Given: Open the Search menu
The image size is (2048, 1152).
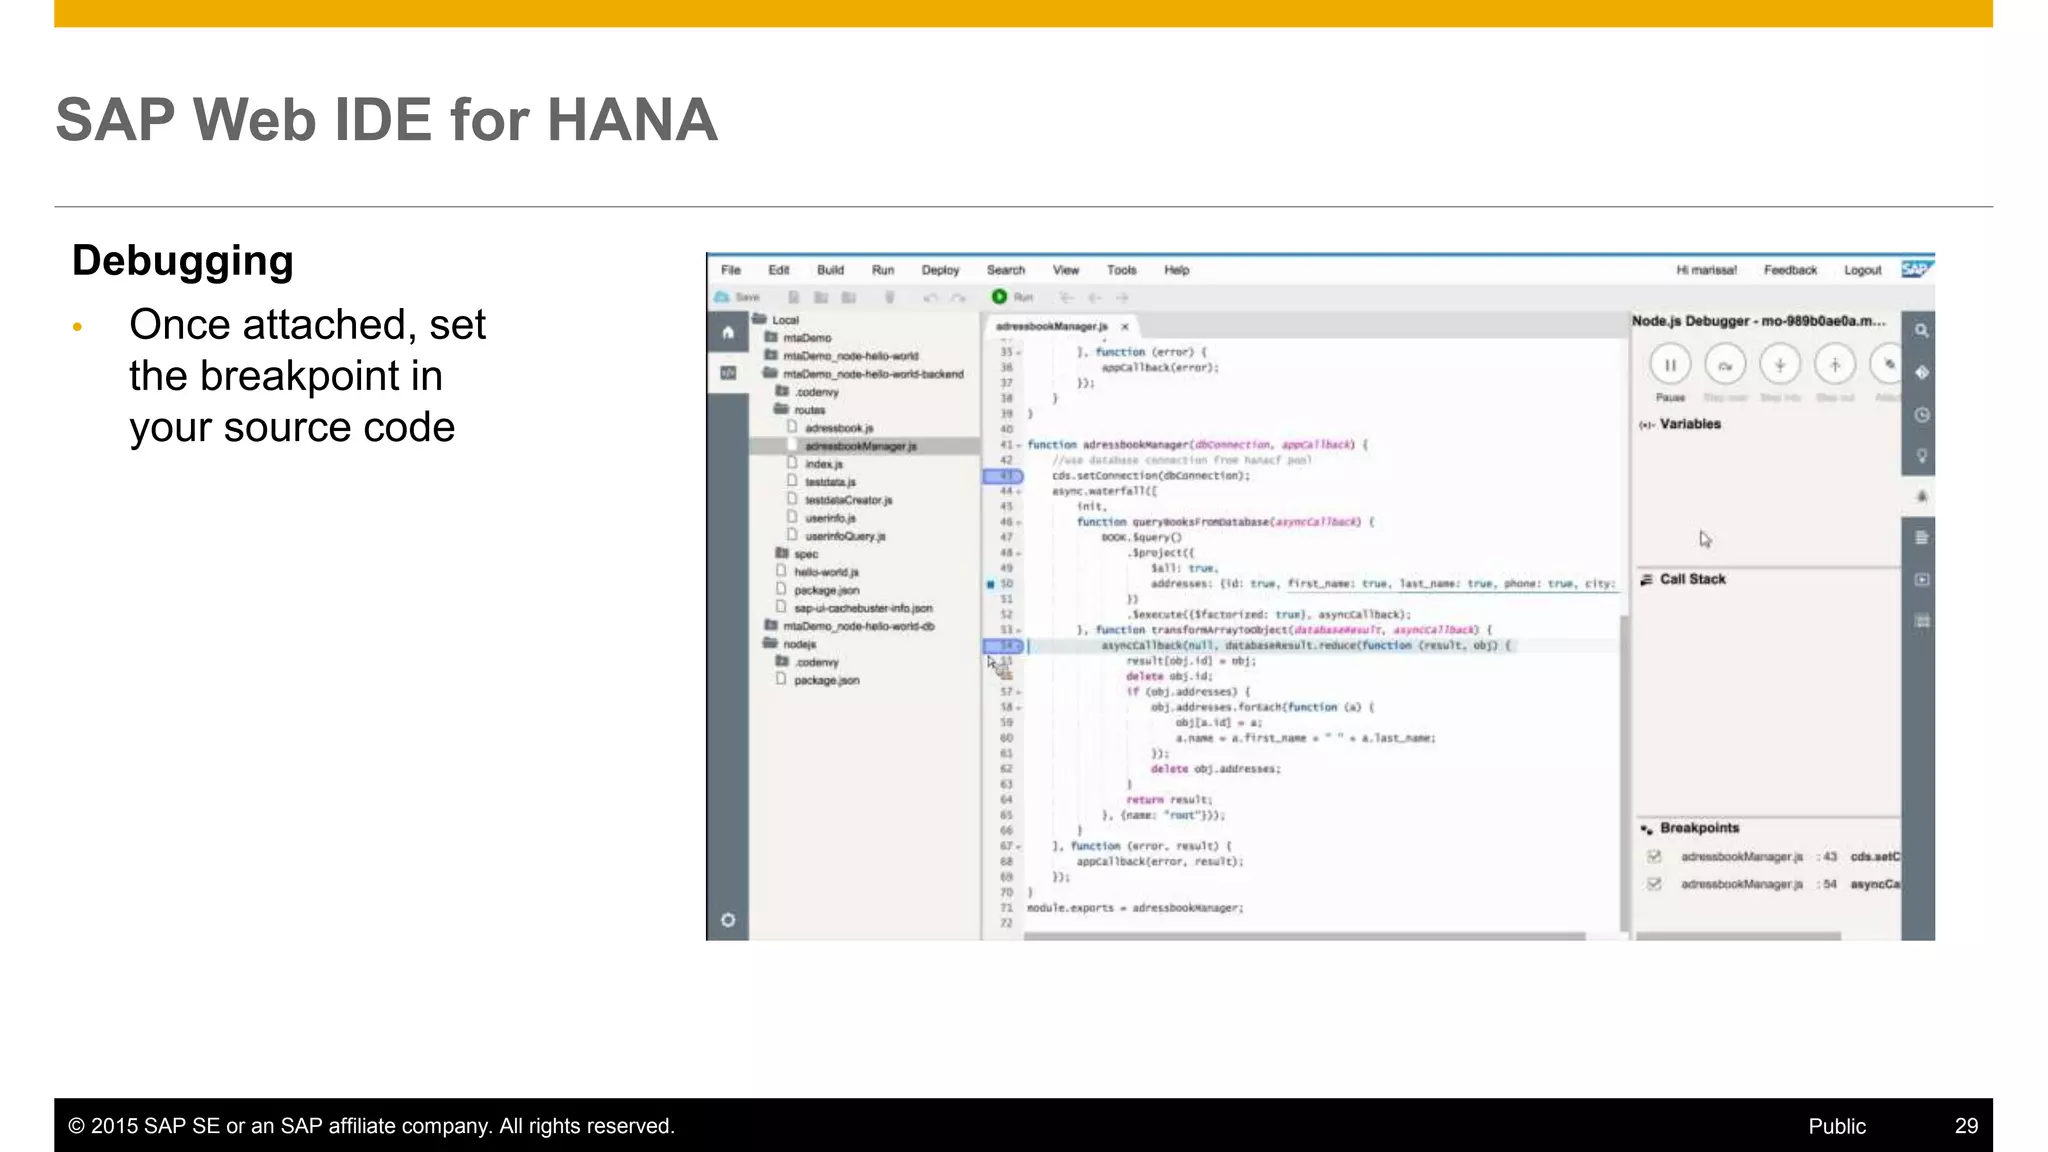Looking at the screenshot, I should (1006, 270).
